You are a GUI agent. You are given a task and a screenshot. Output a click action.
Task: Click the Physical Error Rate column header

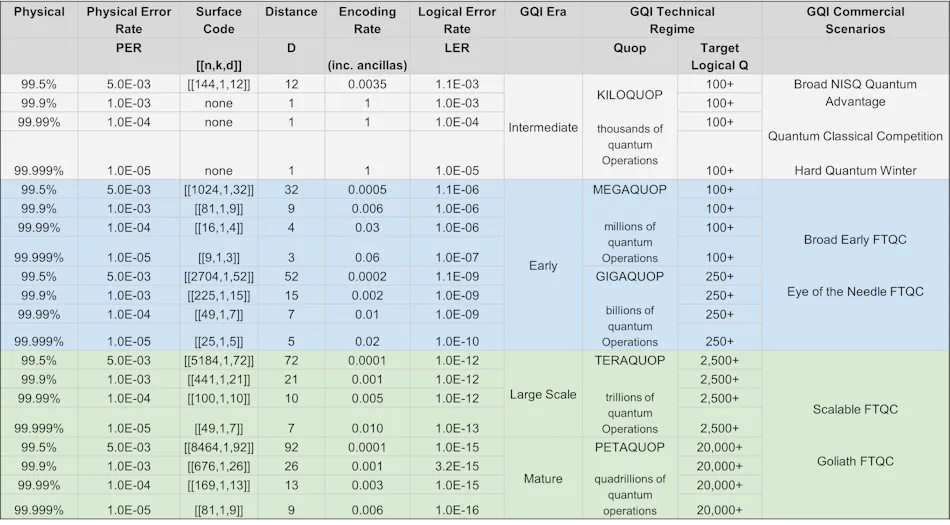[x=128, y=20]
